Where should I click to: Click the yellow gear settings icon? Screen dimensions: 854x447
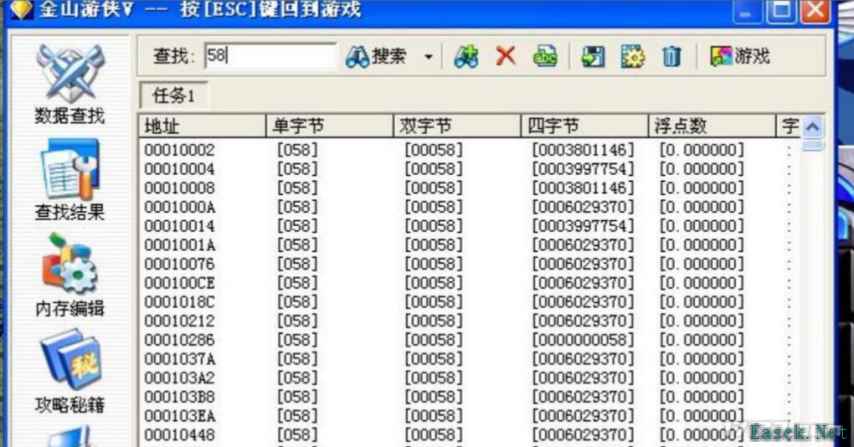point(632,56)
